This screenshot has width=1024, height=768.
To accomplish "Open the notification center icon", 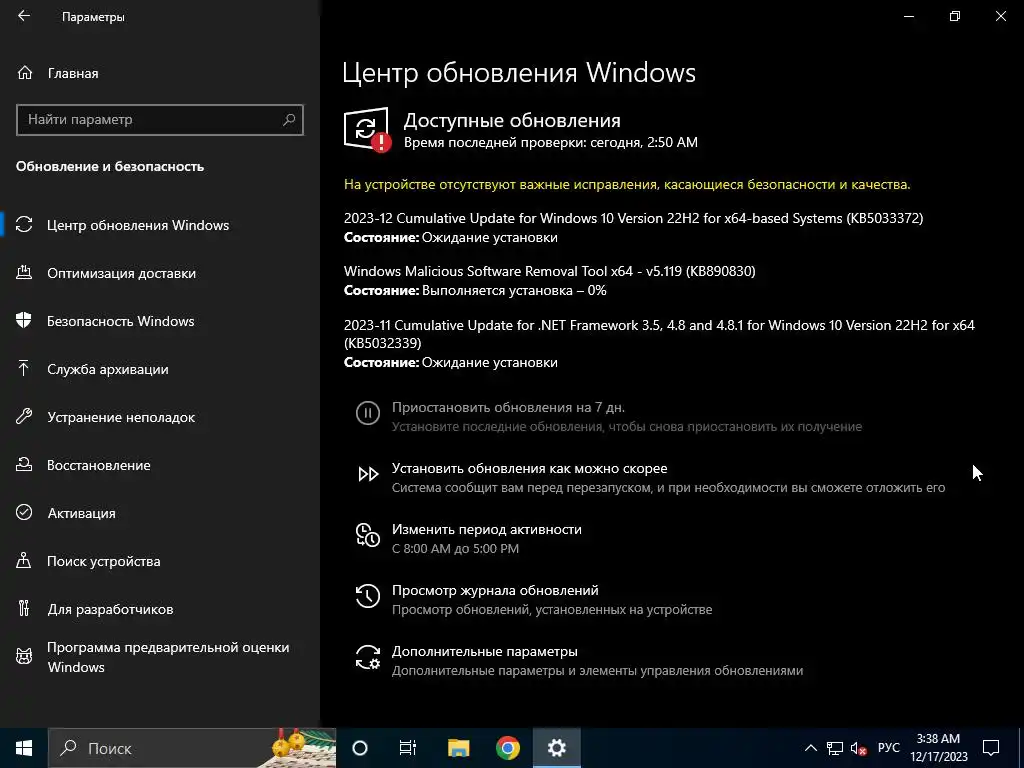I will point(991,748).
